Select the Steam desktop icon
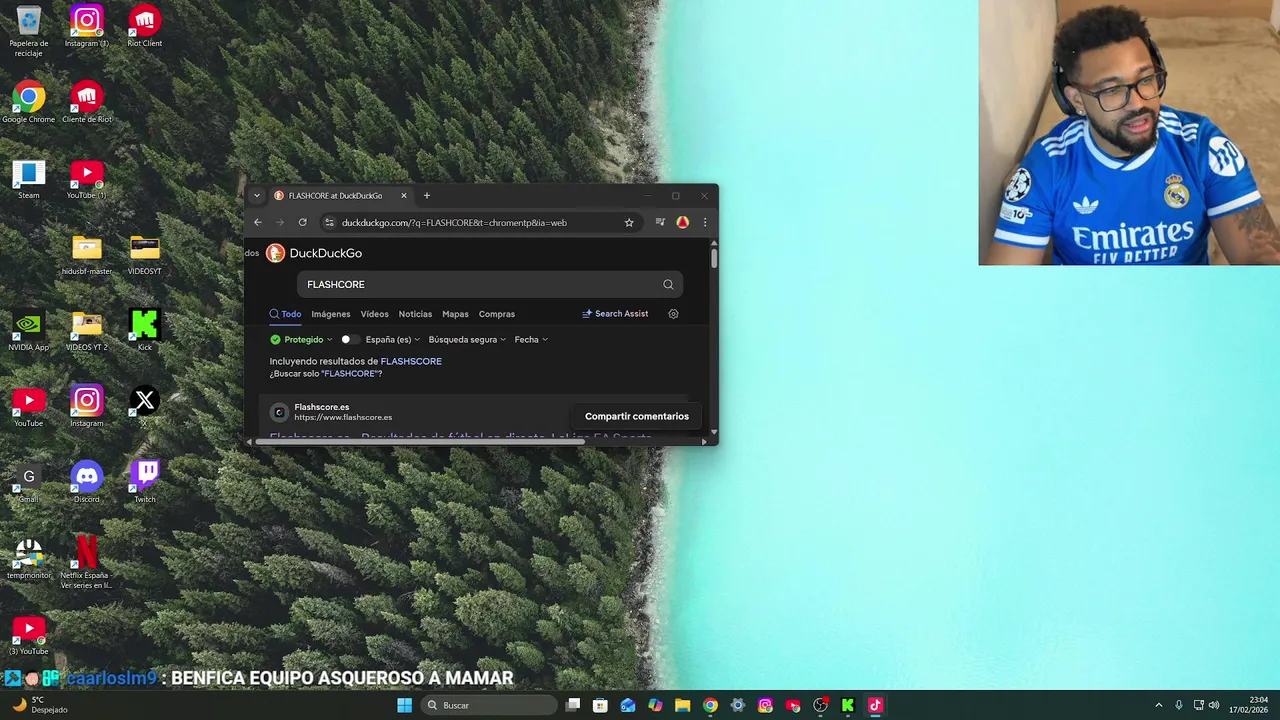 point(29,178)
